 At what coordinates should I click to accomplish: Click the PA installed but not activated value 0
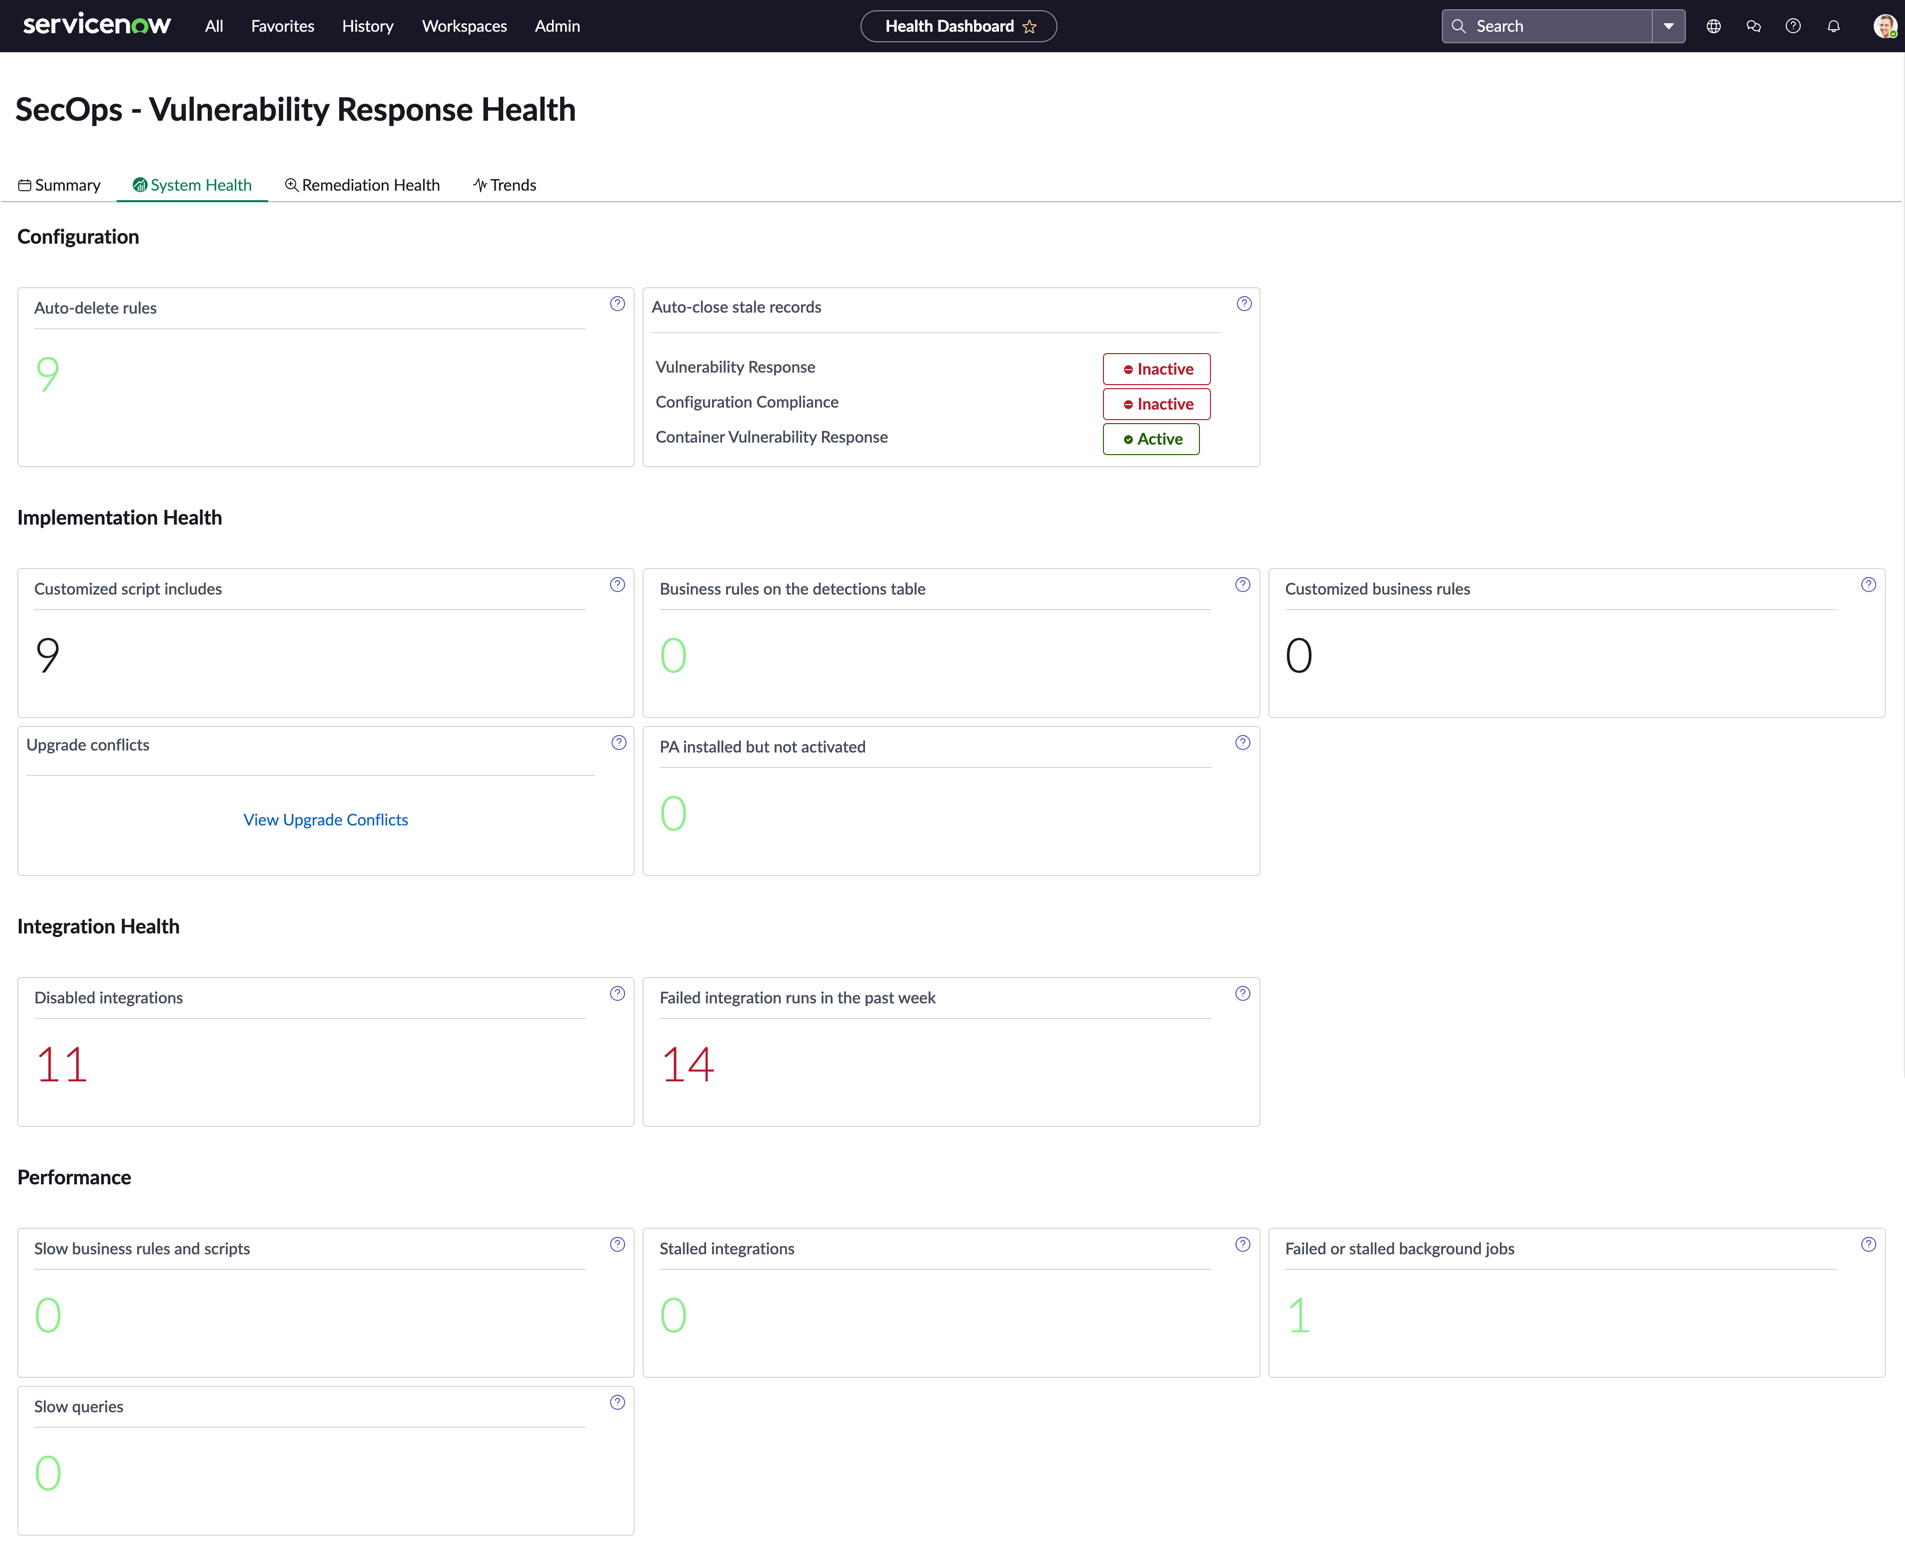(673, 813)
